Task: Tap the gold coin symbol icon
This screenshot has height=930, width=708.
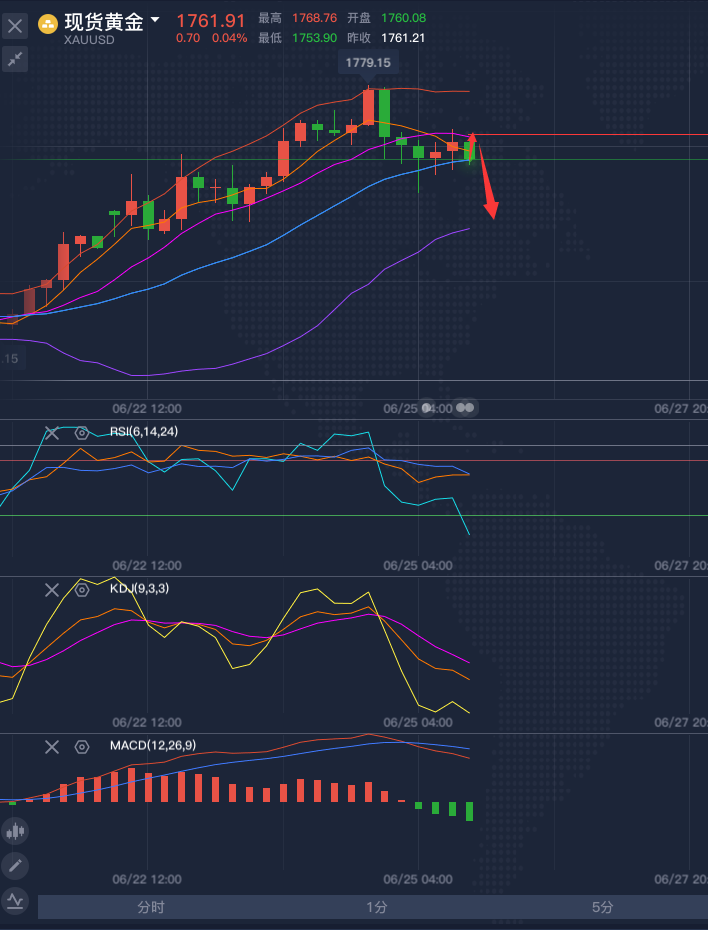Action: [47, 24]
